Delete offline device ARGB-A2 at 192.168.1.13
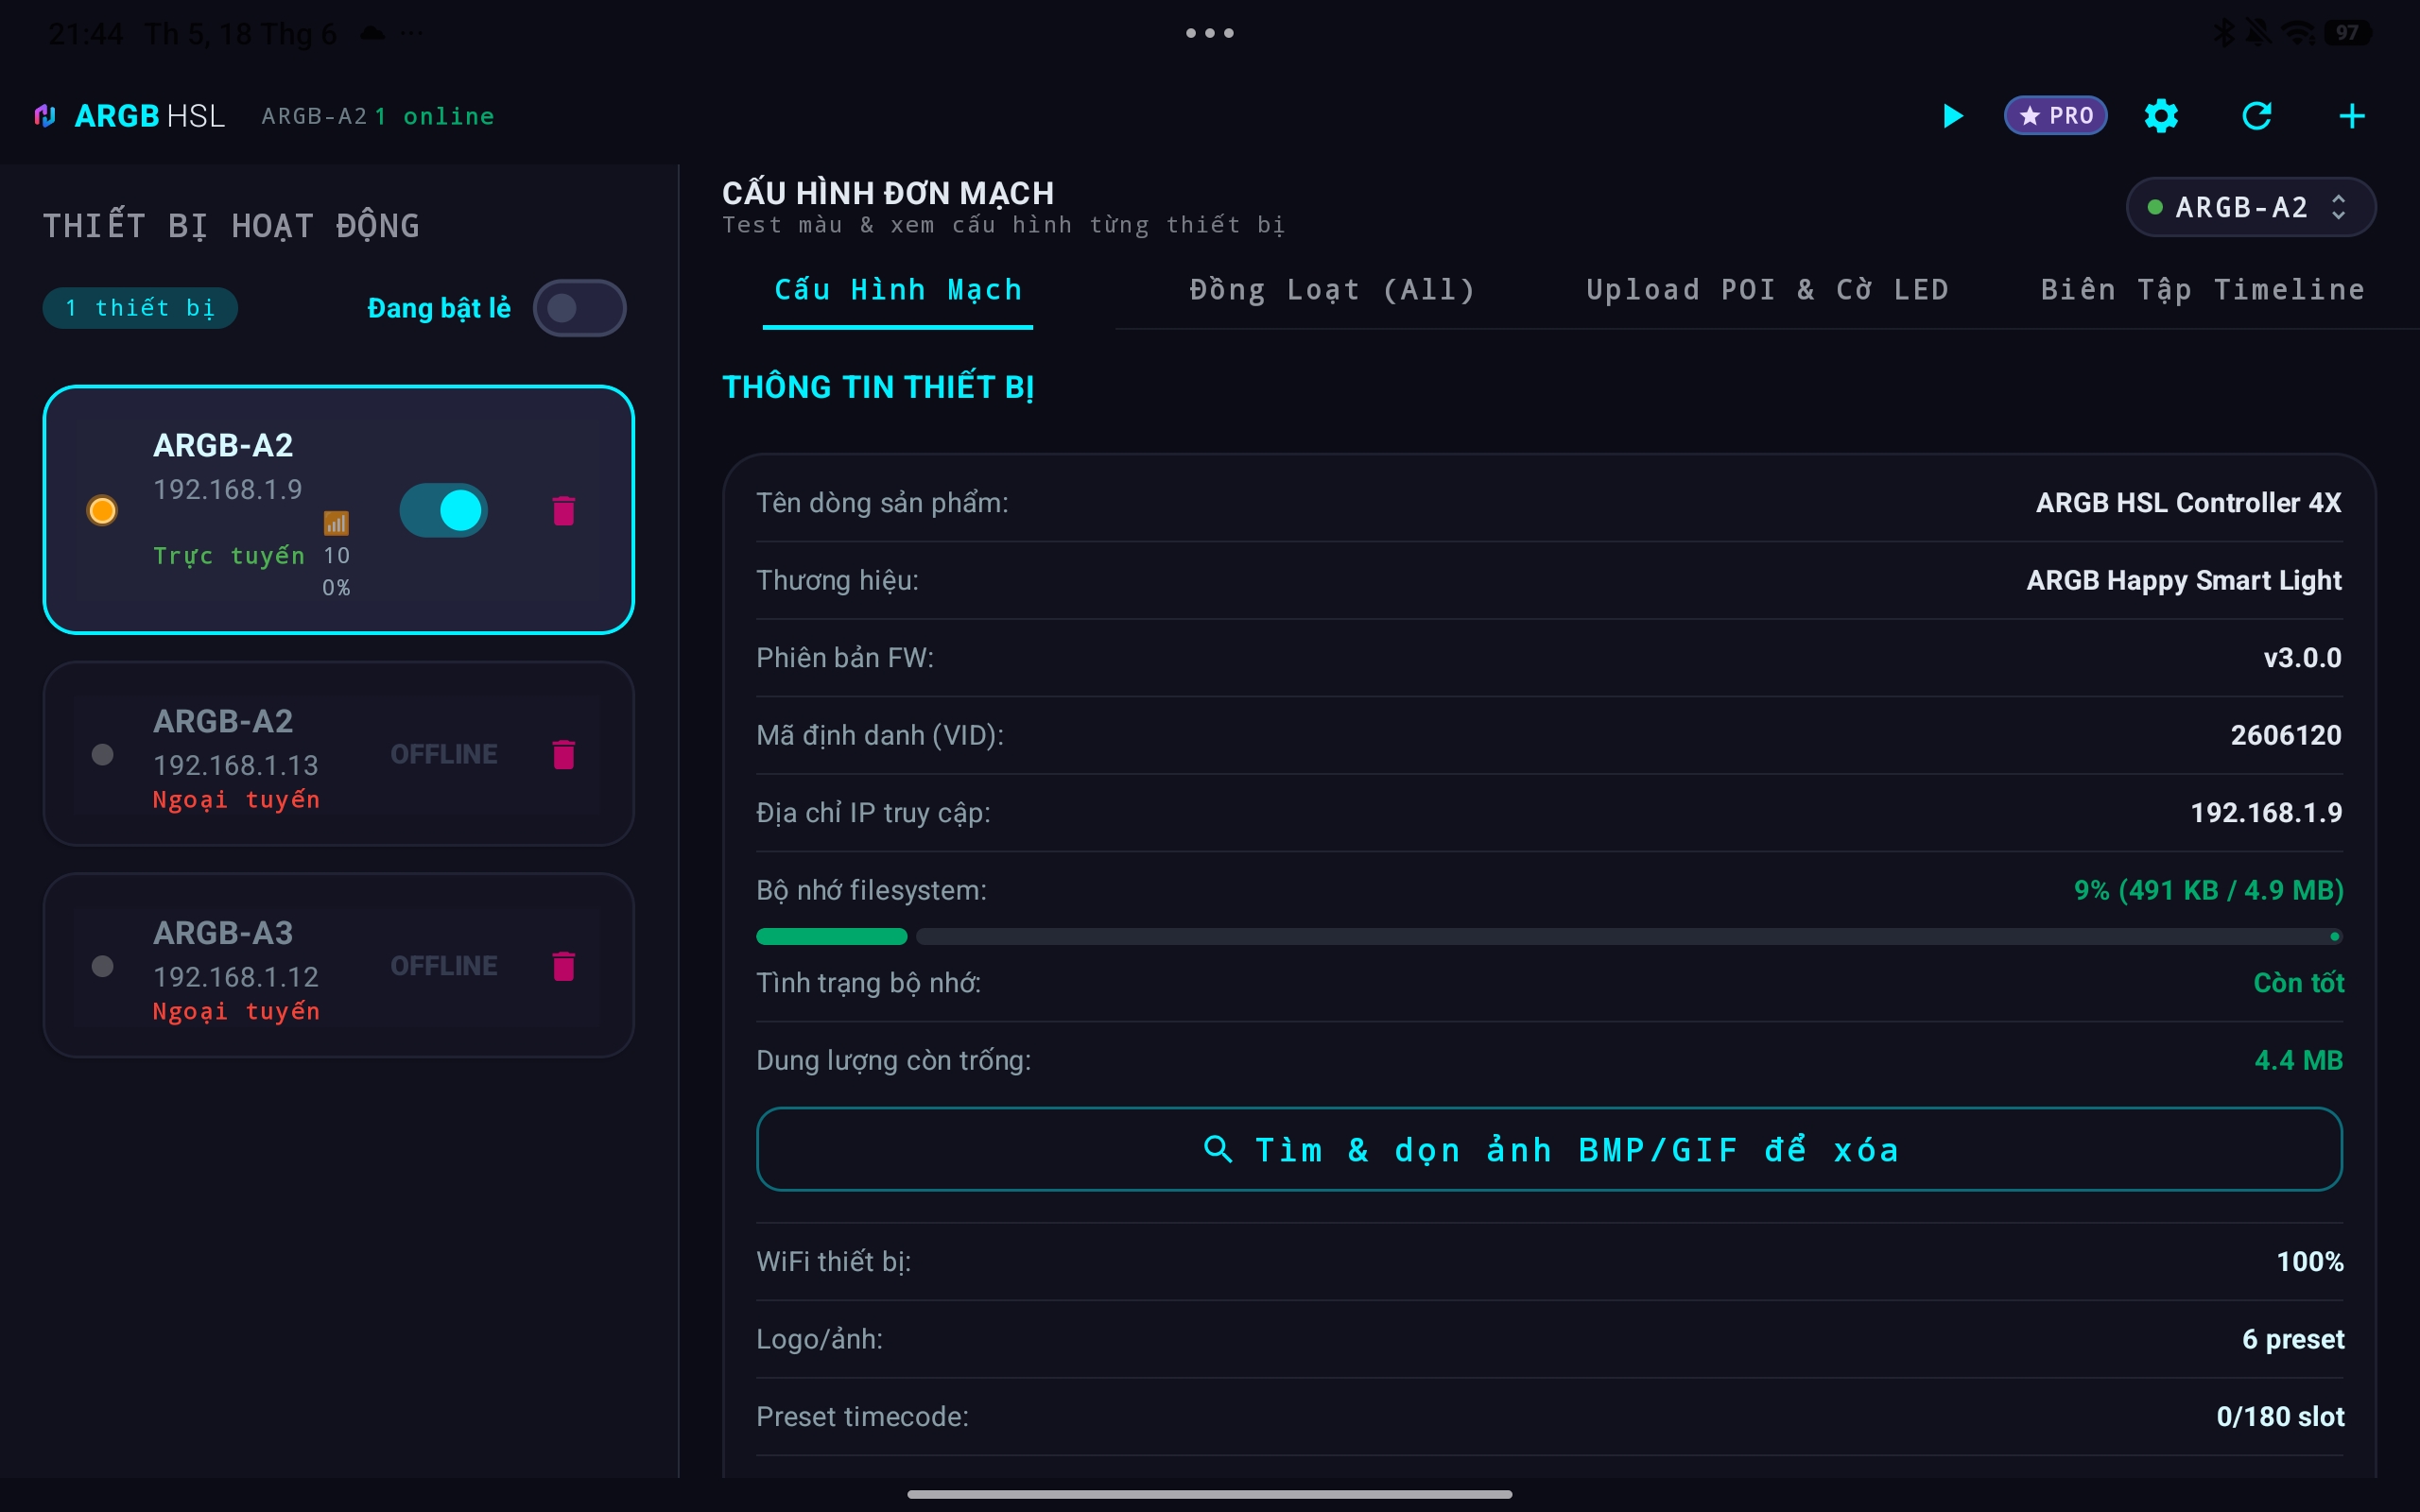 pos(564,755)
